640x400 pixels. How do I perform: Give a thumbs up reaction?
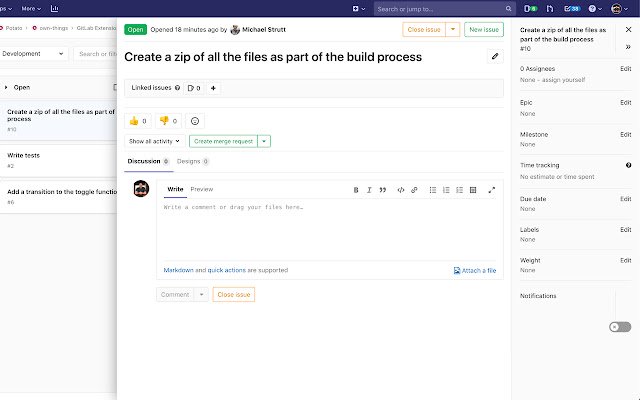click(138, 121)
